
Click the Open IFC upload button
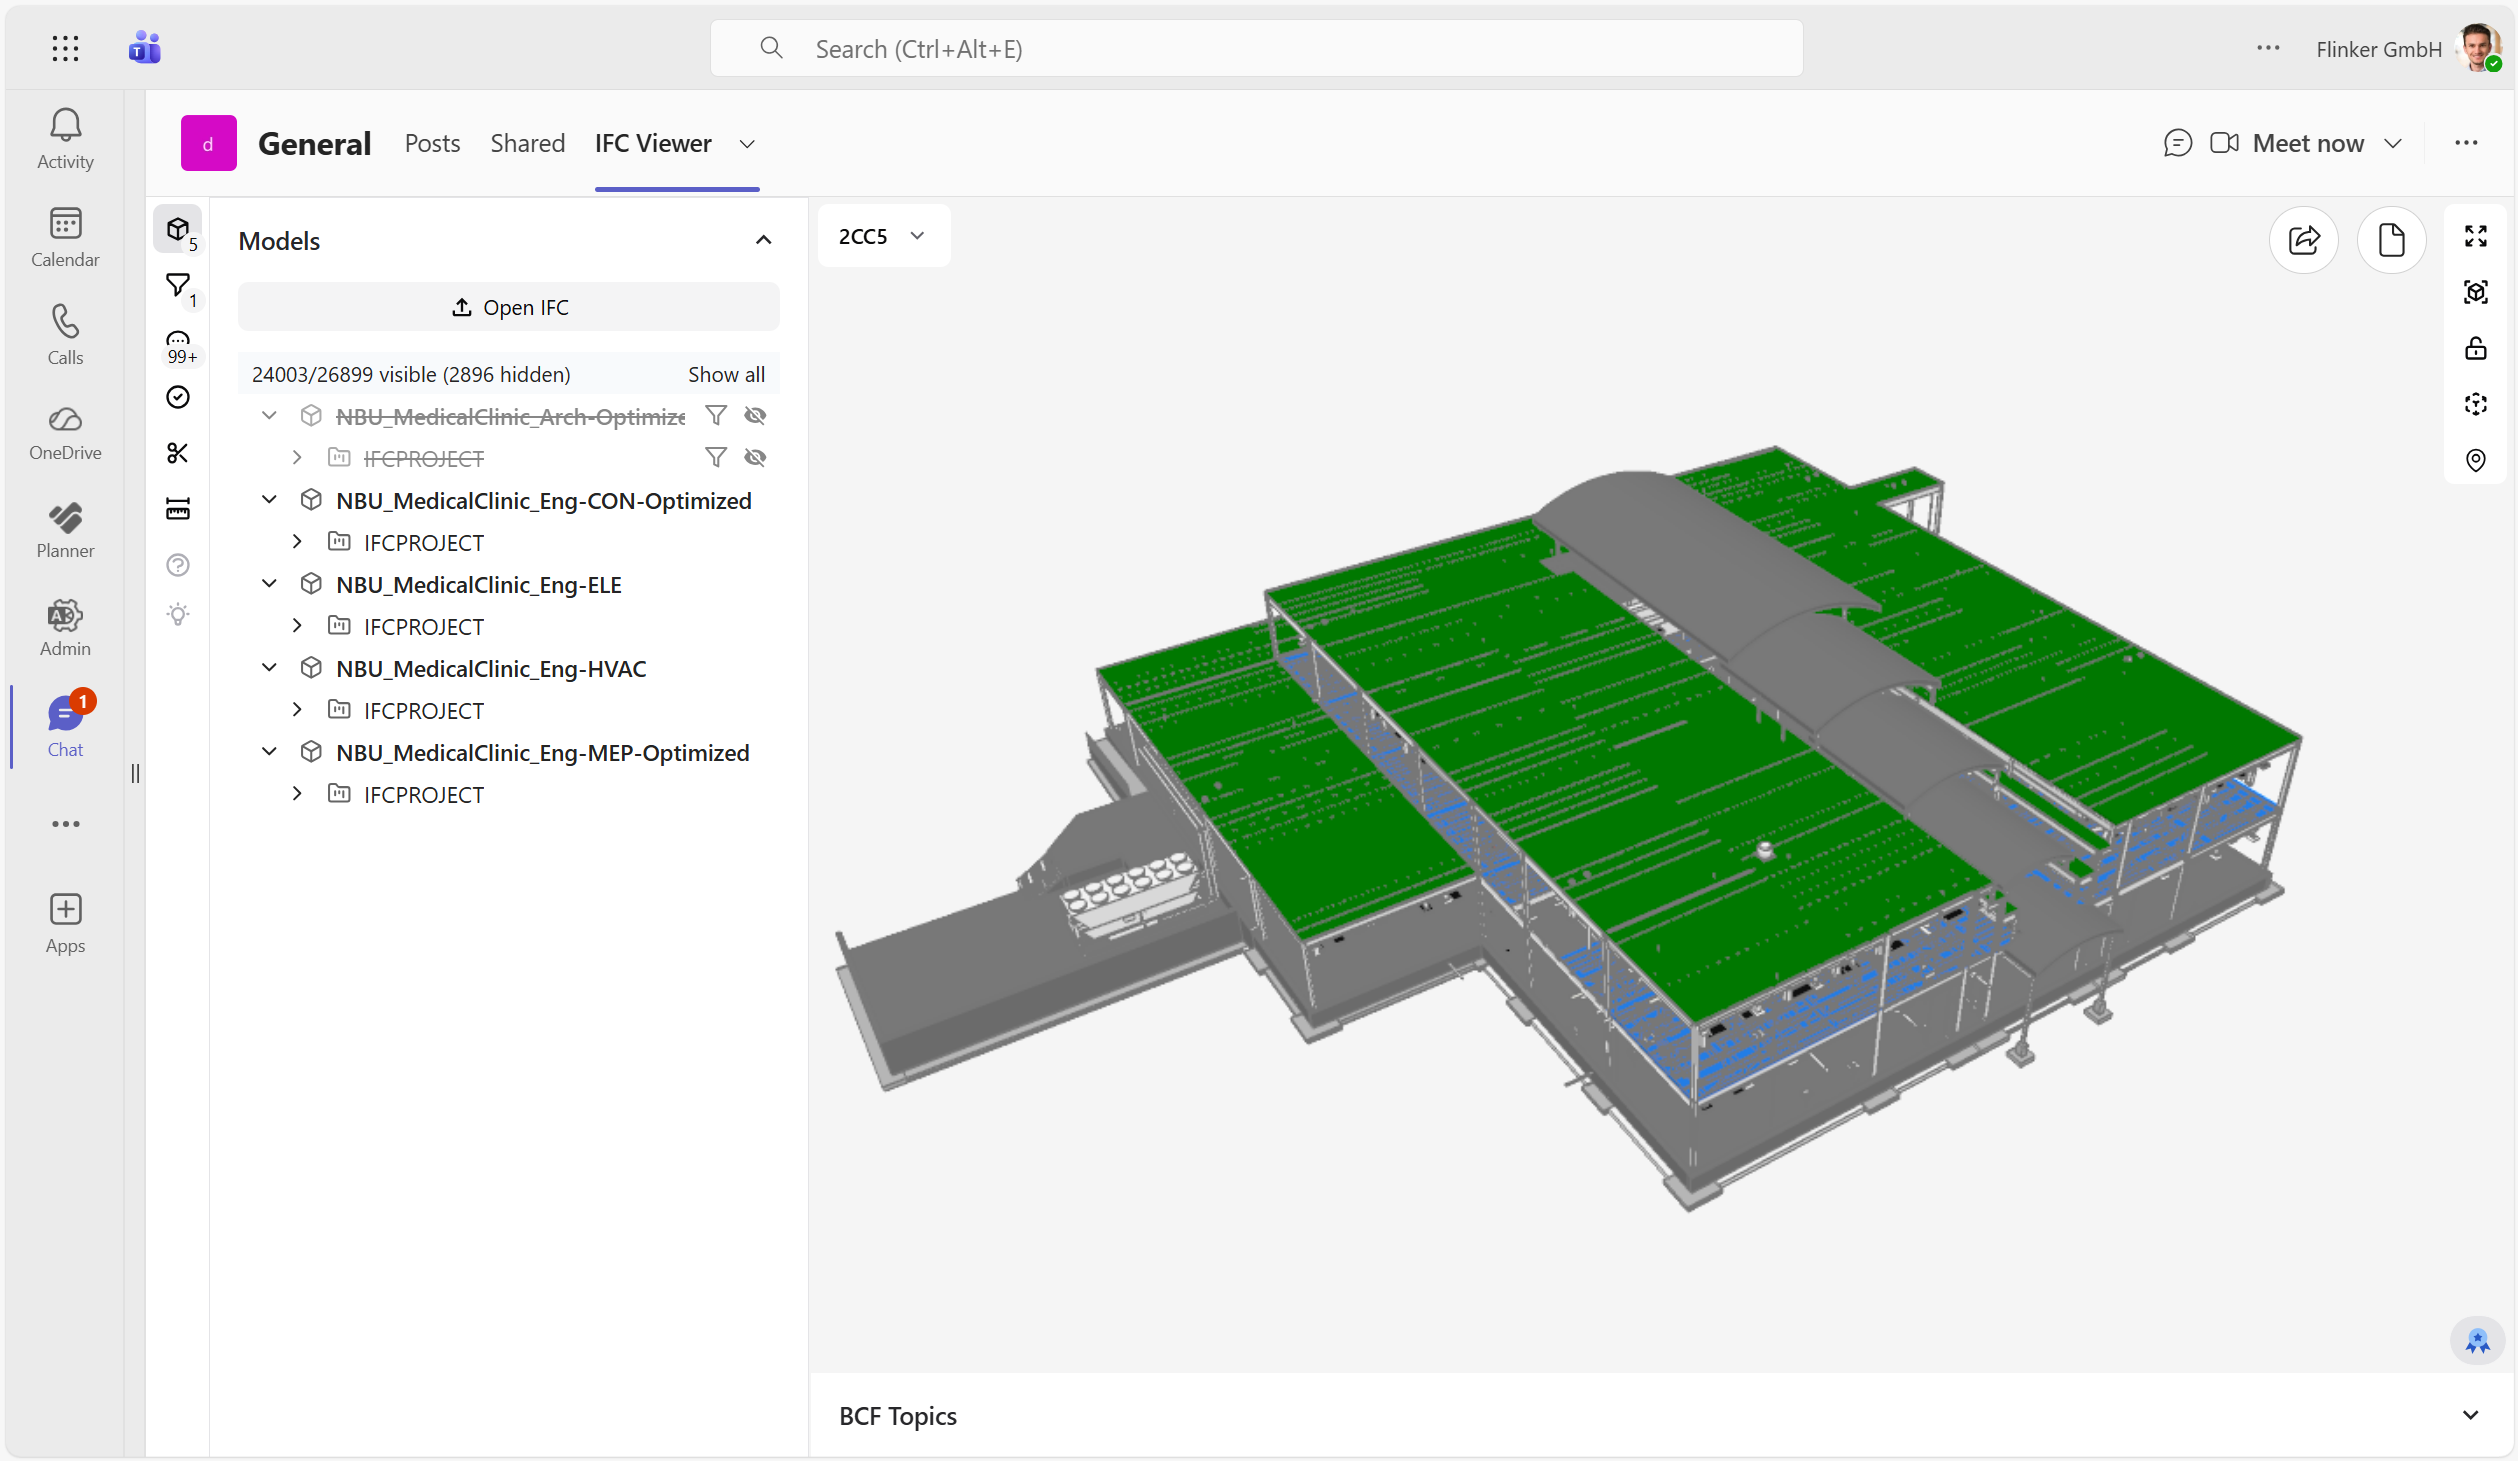click(509, 307)
